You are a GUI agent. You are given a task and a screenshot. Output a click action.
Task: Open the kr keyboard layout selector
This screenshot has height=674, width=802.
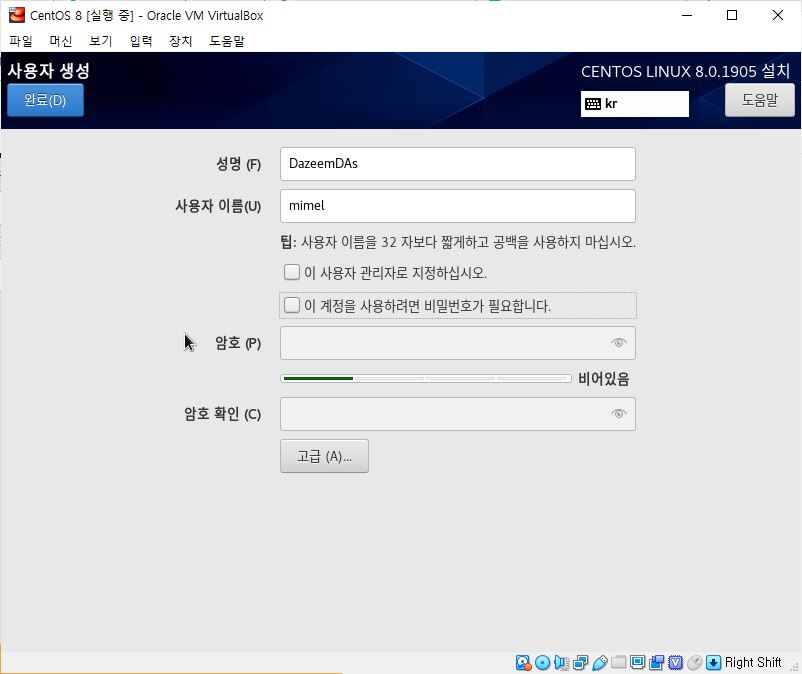[x=635, y=104]
